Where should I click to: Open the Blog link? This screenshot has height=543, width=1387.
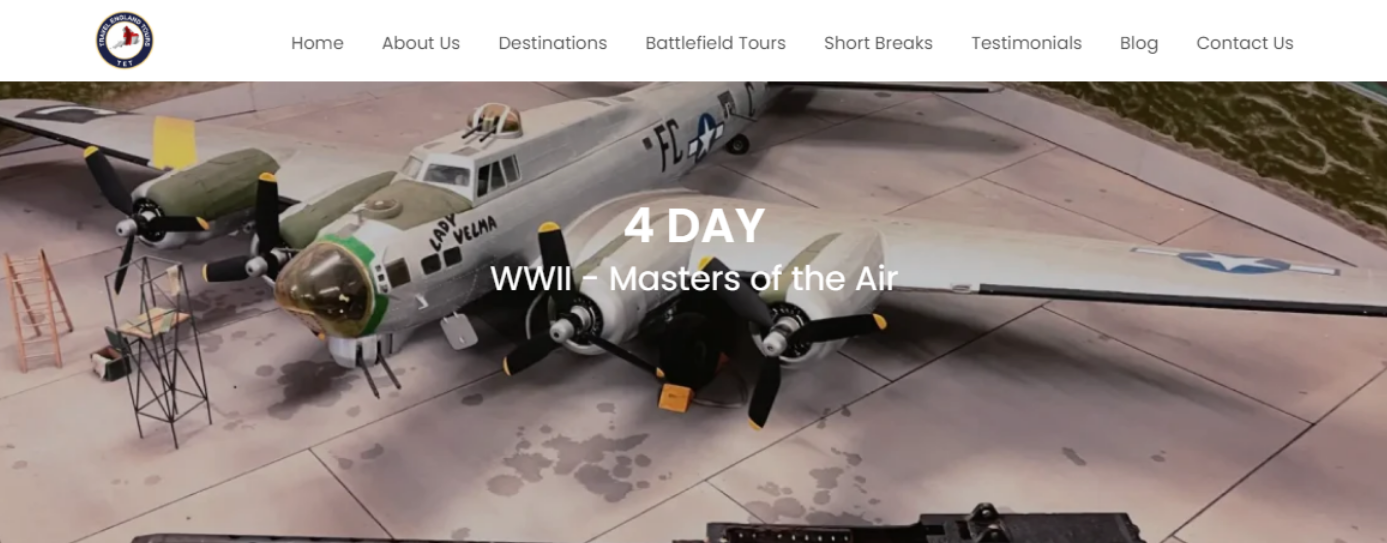point(1139,43)
